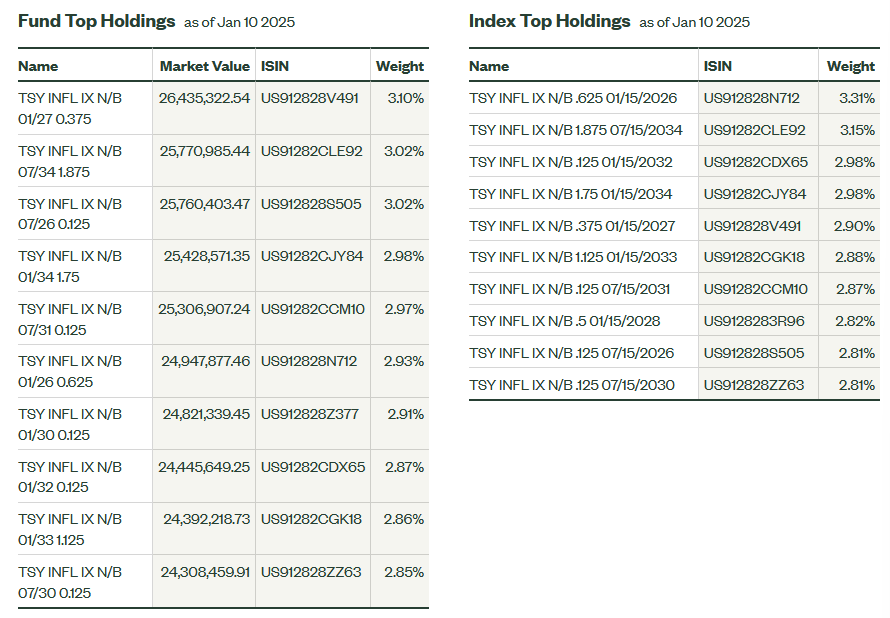The image size is (890, 618).
Task: Click Fund table ISIN US912828ZZ63
Action: [311, 571]
